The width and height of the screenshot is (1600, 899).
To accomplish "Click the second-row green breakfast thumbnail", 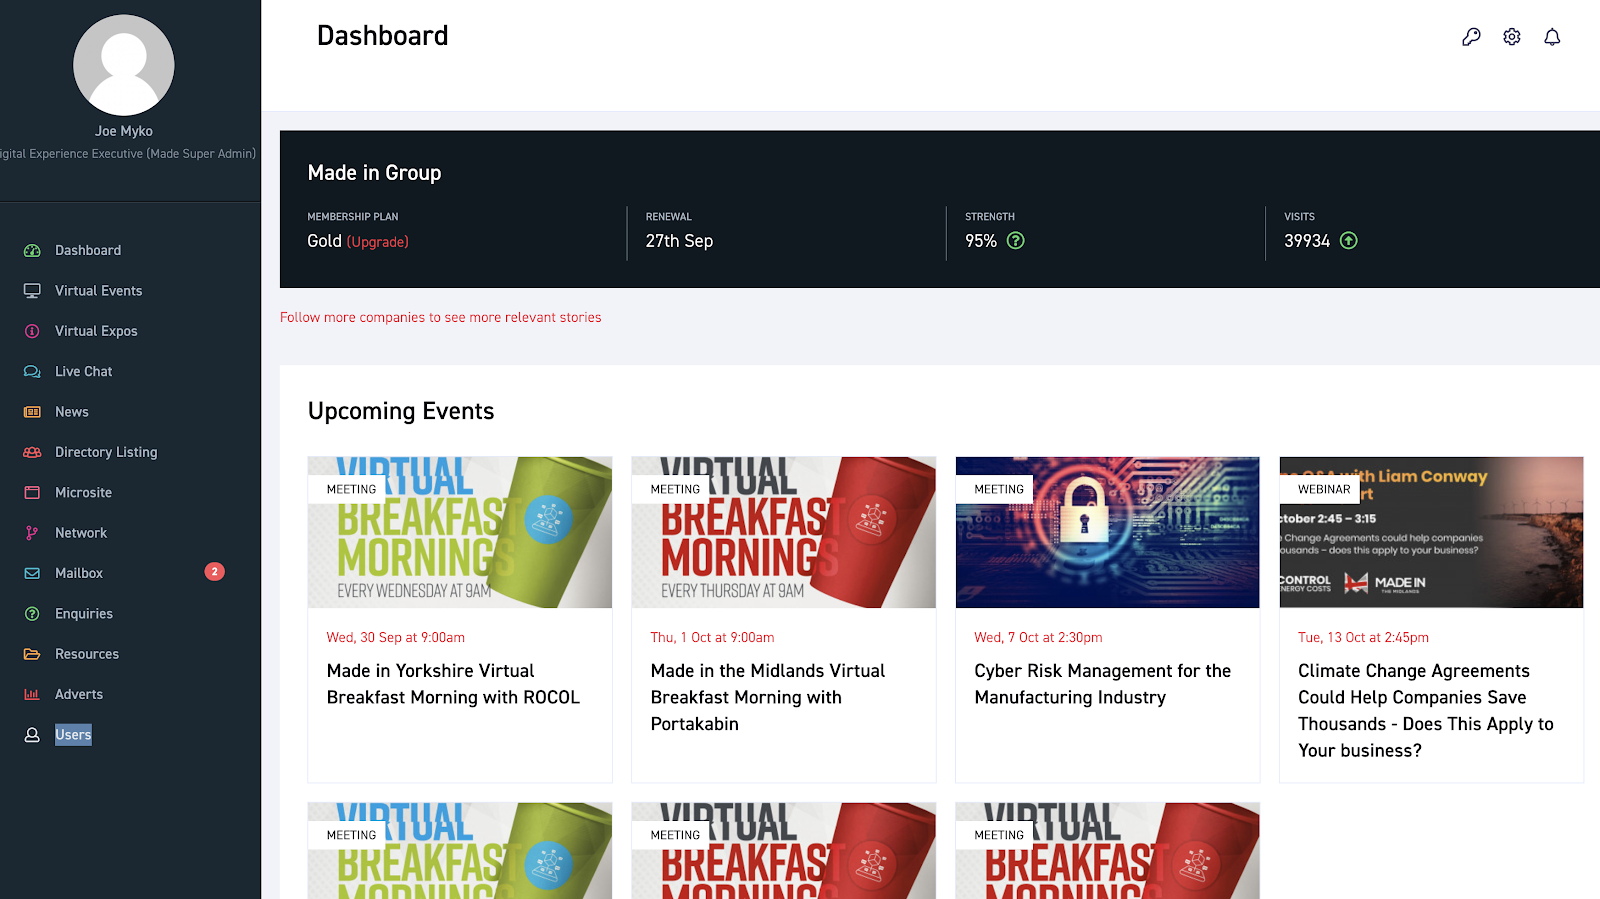I will pos(460,851).
